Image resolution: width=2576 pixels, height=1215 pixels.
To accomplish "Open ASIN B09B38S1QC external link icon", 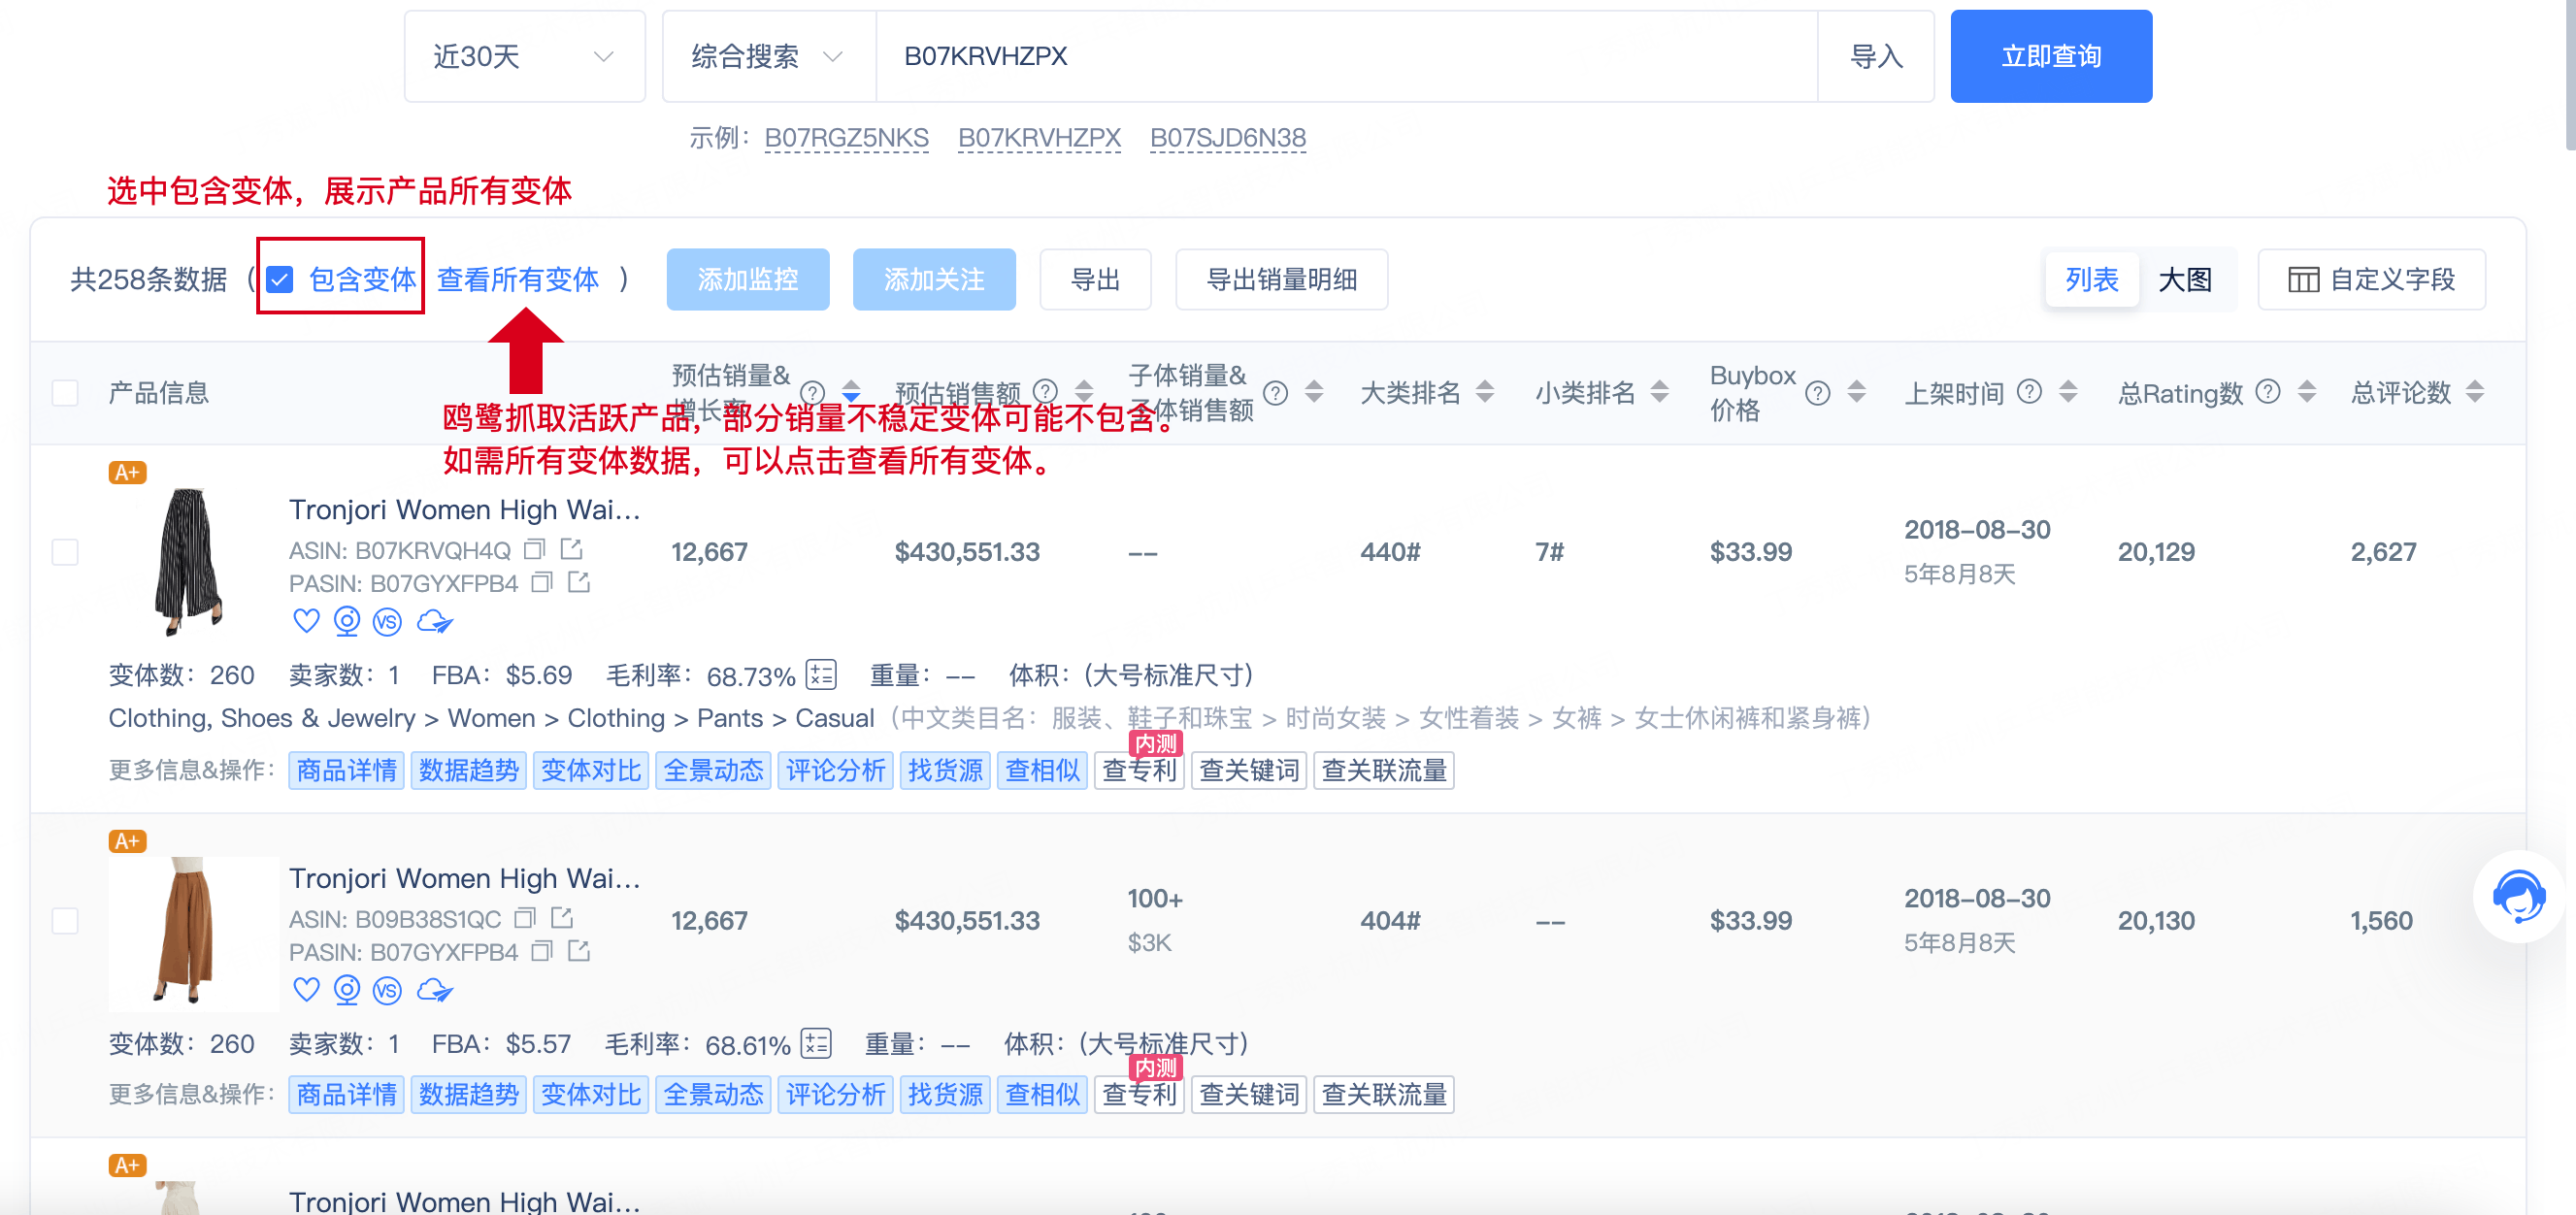I will [x=562, y=918].
